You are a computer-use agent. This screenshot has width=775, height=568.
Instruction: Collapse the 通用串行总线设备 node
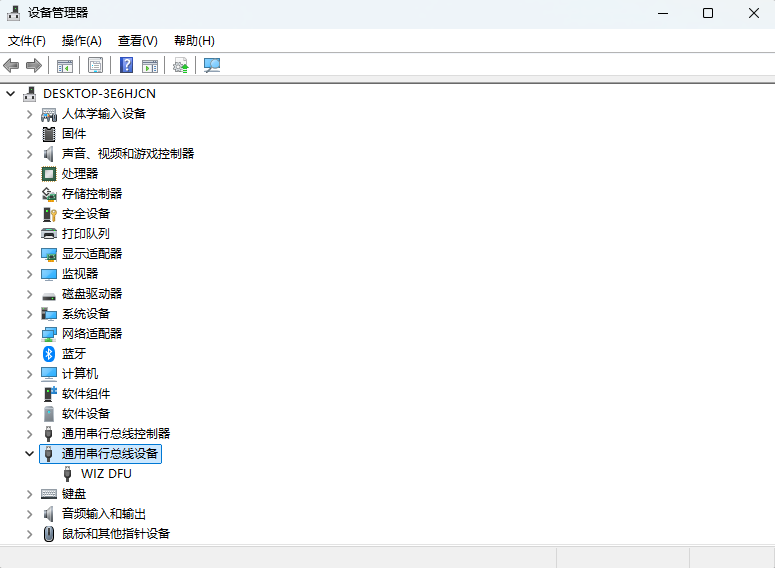(x=30, y=454)
